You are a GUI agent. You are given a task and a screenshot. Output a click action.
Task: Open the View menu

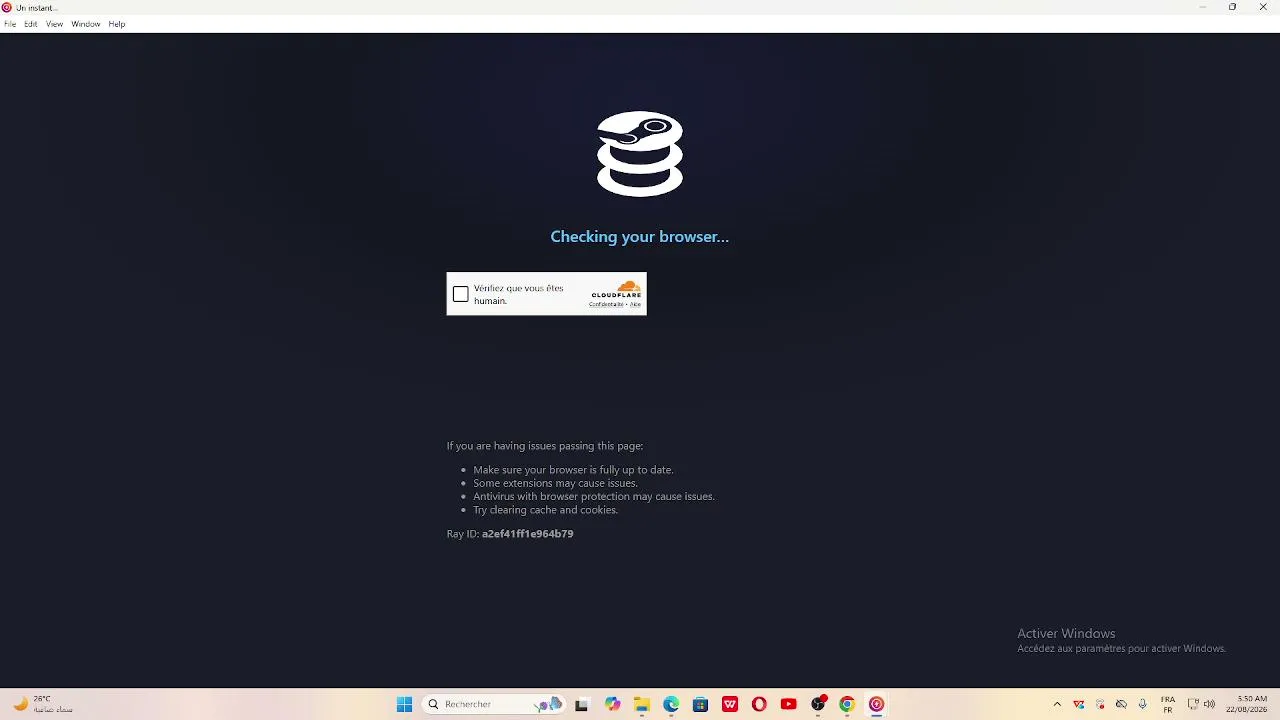54,24
